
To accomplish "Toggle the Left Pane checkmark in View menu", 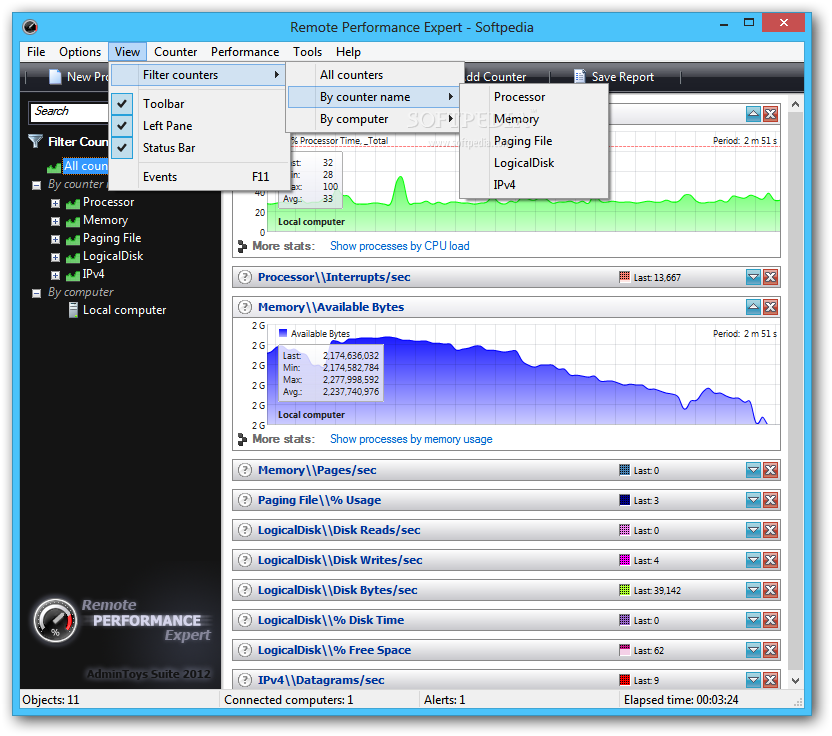I will 122,126.
